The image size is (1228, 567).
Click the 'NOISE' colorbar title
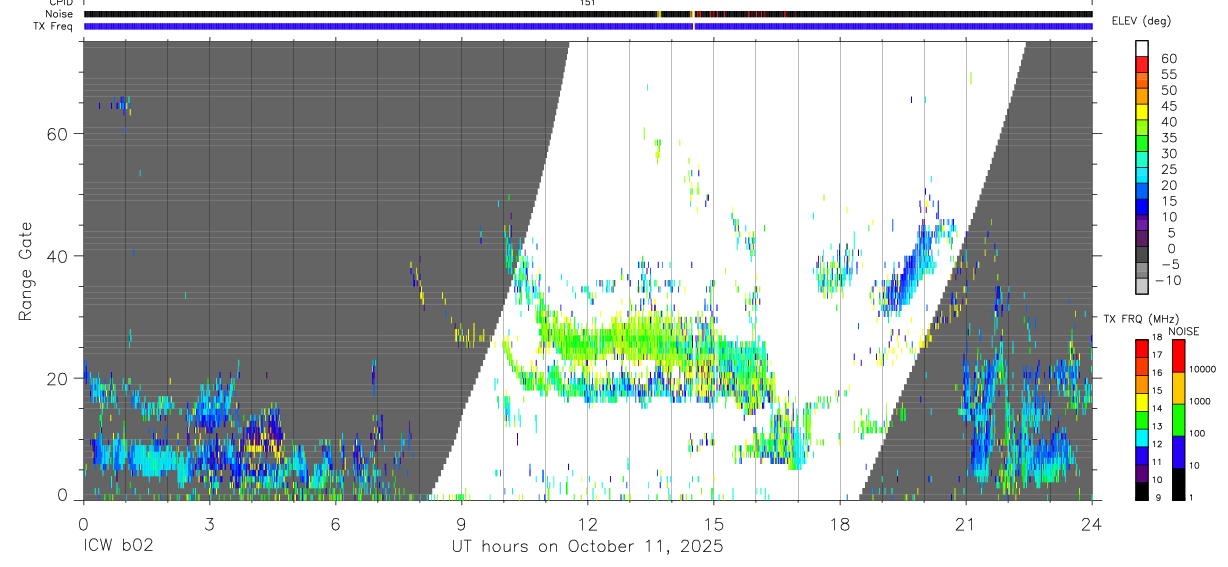click(x=1183, y=331)
